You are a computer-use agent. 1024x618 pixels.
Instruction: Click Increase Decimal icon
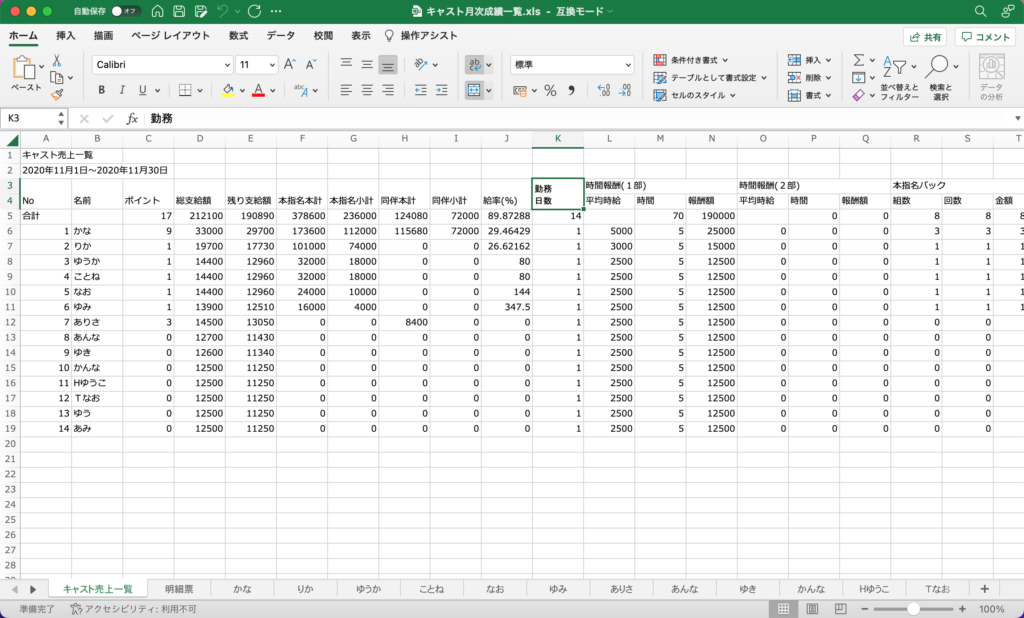pyautogui.click(x=603, y=91)
